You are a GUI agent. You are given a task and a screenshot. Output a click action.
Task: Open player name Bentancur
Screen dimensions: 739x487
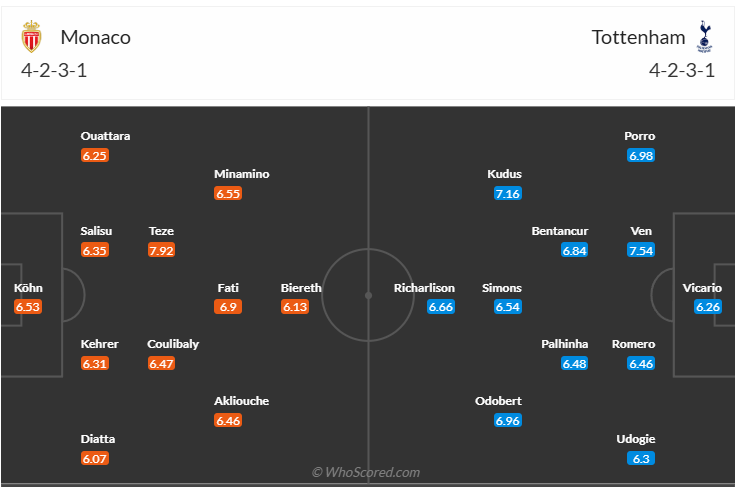[x=559, y=231]
